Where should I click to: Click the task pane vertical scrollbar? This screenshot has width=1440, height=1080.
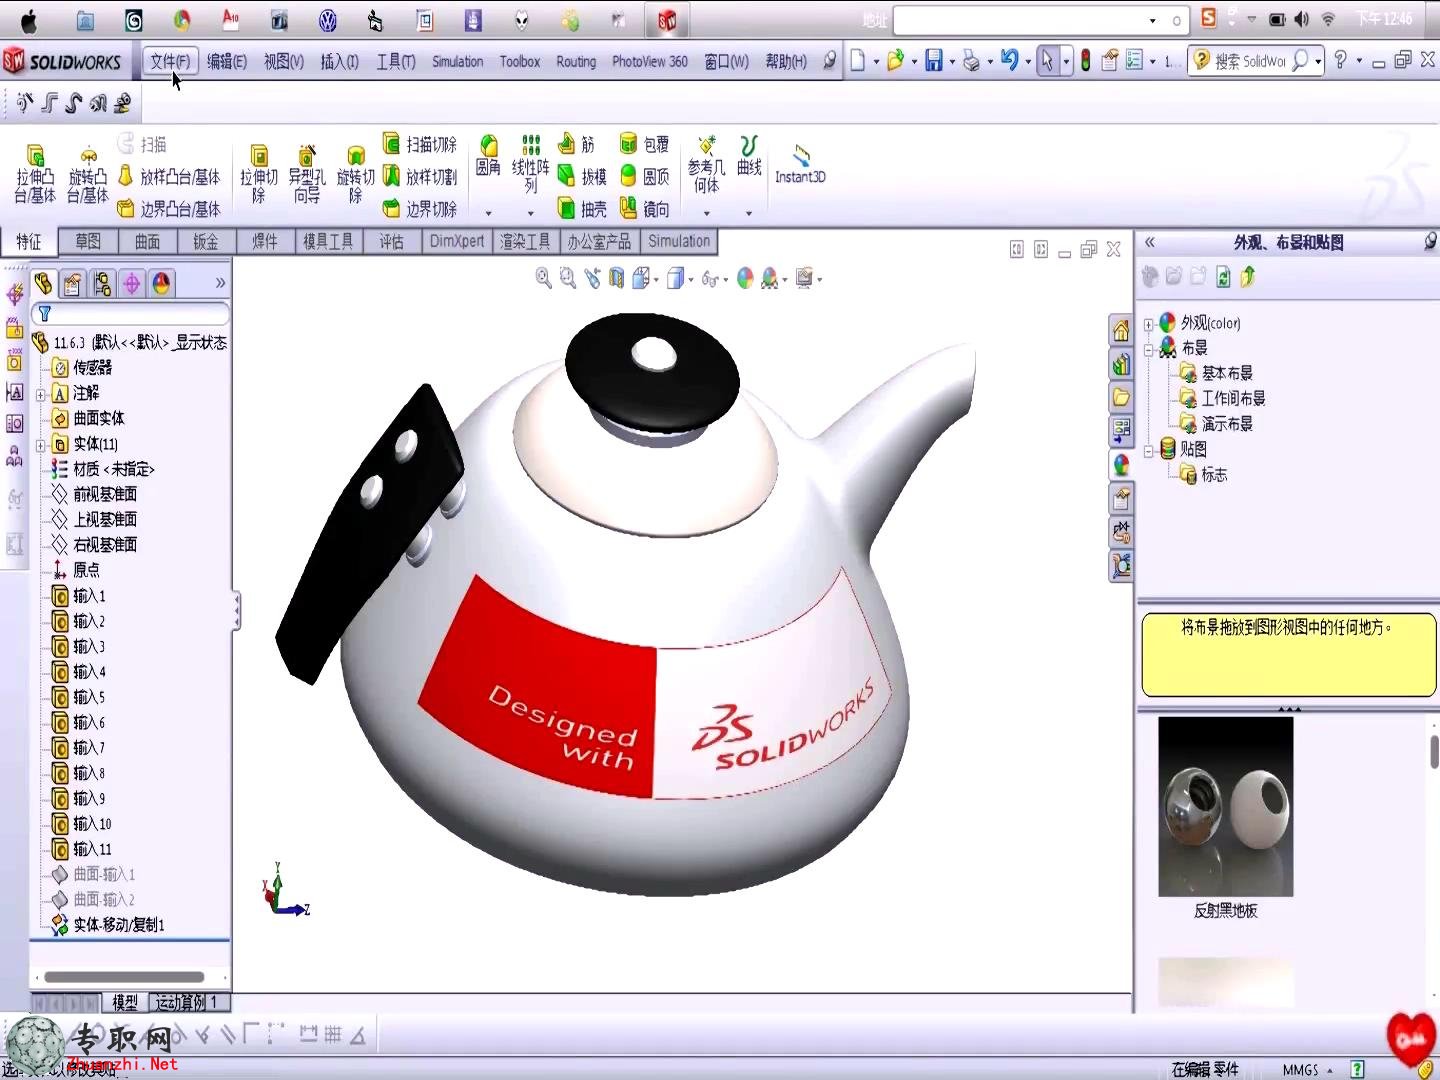[1434, 751]
